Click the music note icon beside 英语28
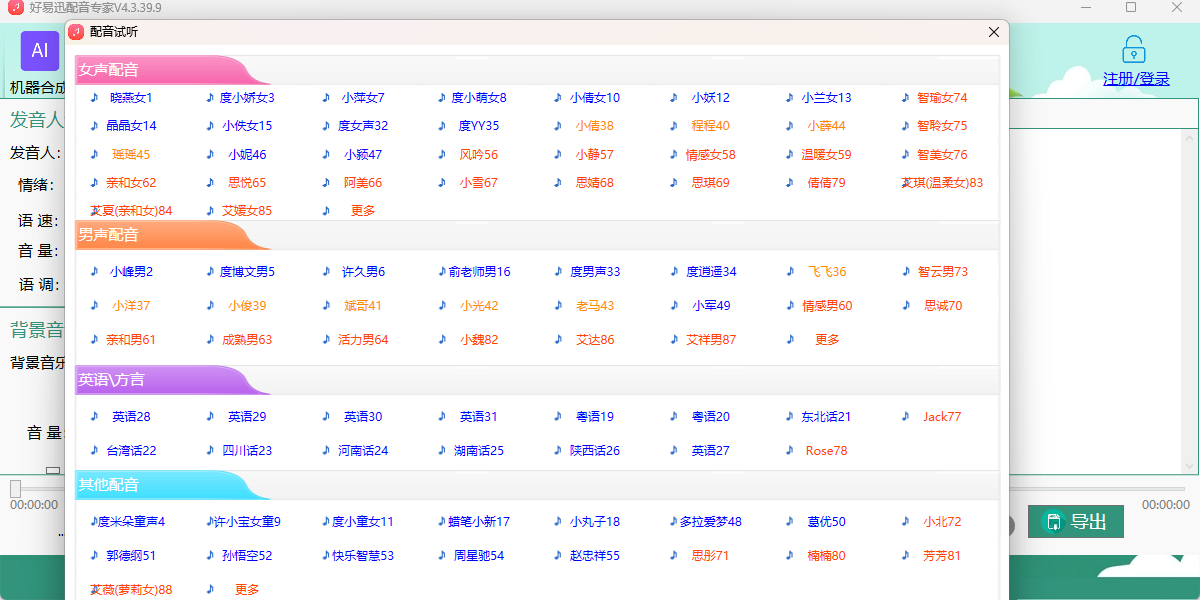Image resolution: width=1200 pixels, height=600 pixels. pyautogui.click(x=94, y=416)
